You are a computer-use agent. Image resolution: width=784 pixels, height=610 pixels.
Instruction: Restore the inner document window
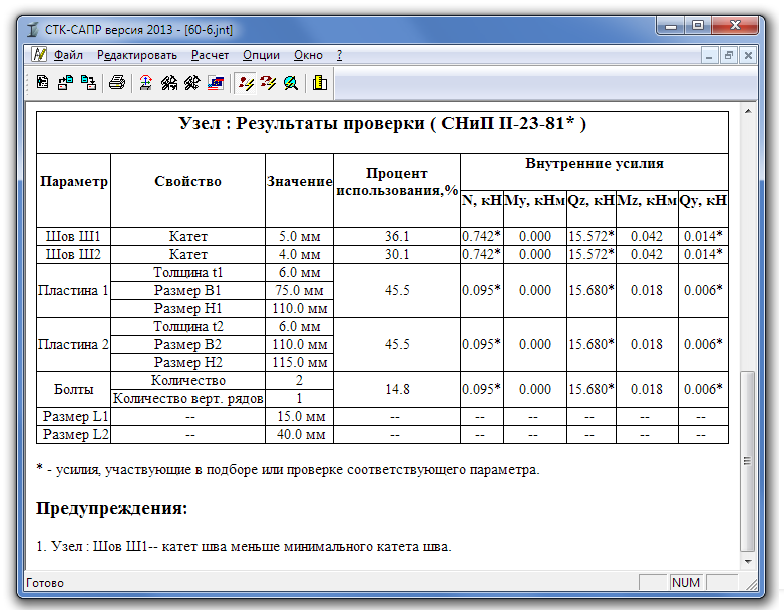tap(728, 55)
